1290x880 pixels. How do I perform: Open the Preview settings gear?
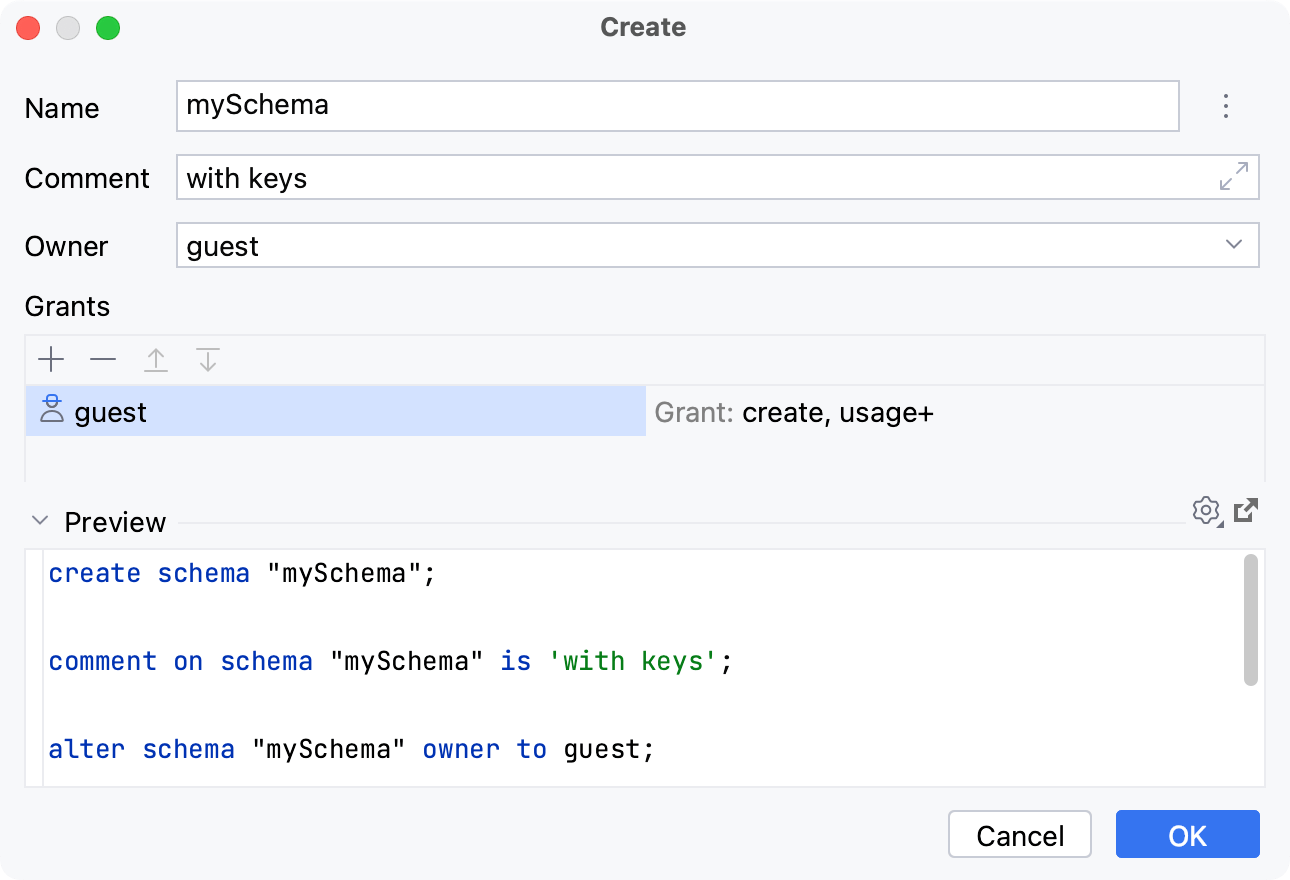pyautogui.click(x=1206, y=511)
